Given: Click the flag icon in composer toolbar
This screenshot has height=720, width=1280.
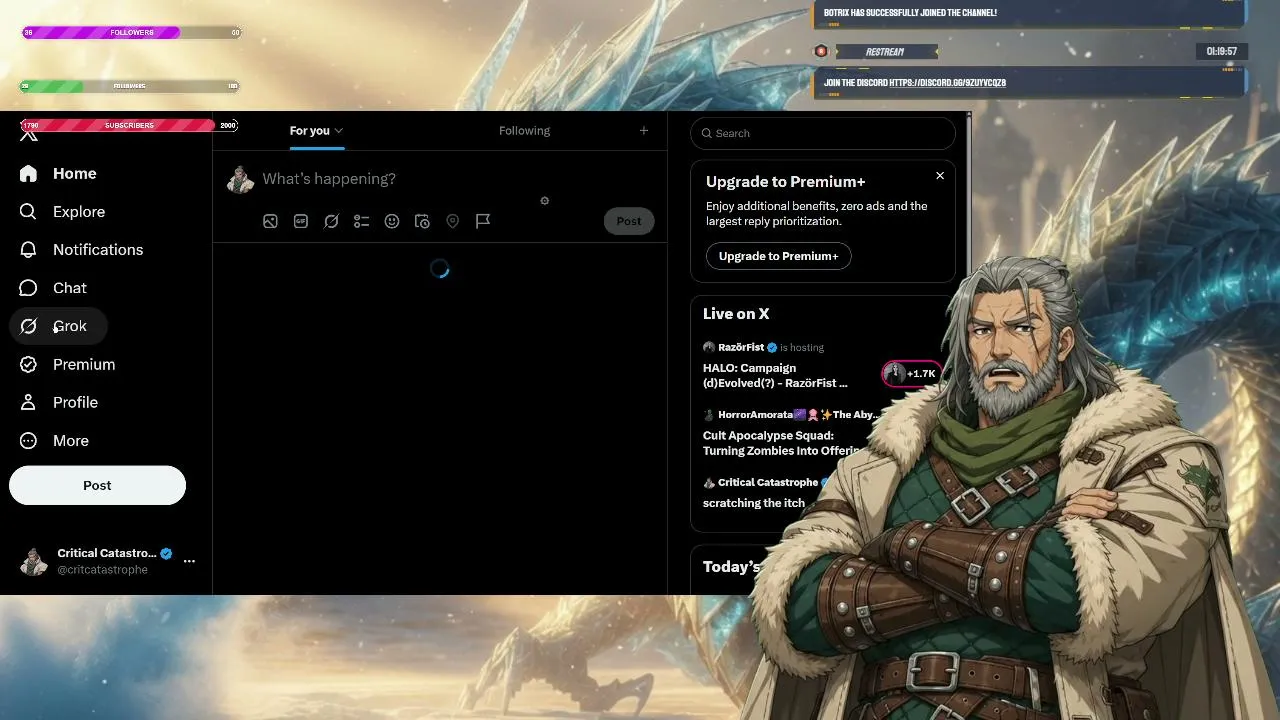Looking at the screenshot, I should click(x=483, y=221).
